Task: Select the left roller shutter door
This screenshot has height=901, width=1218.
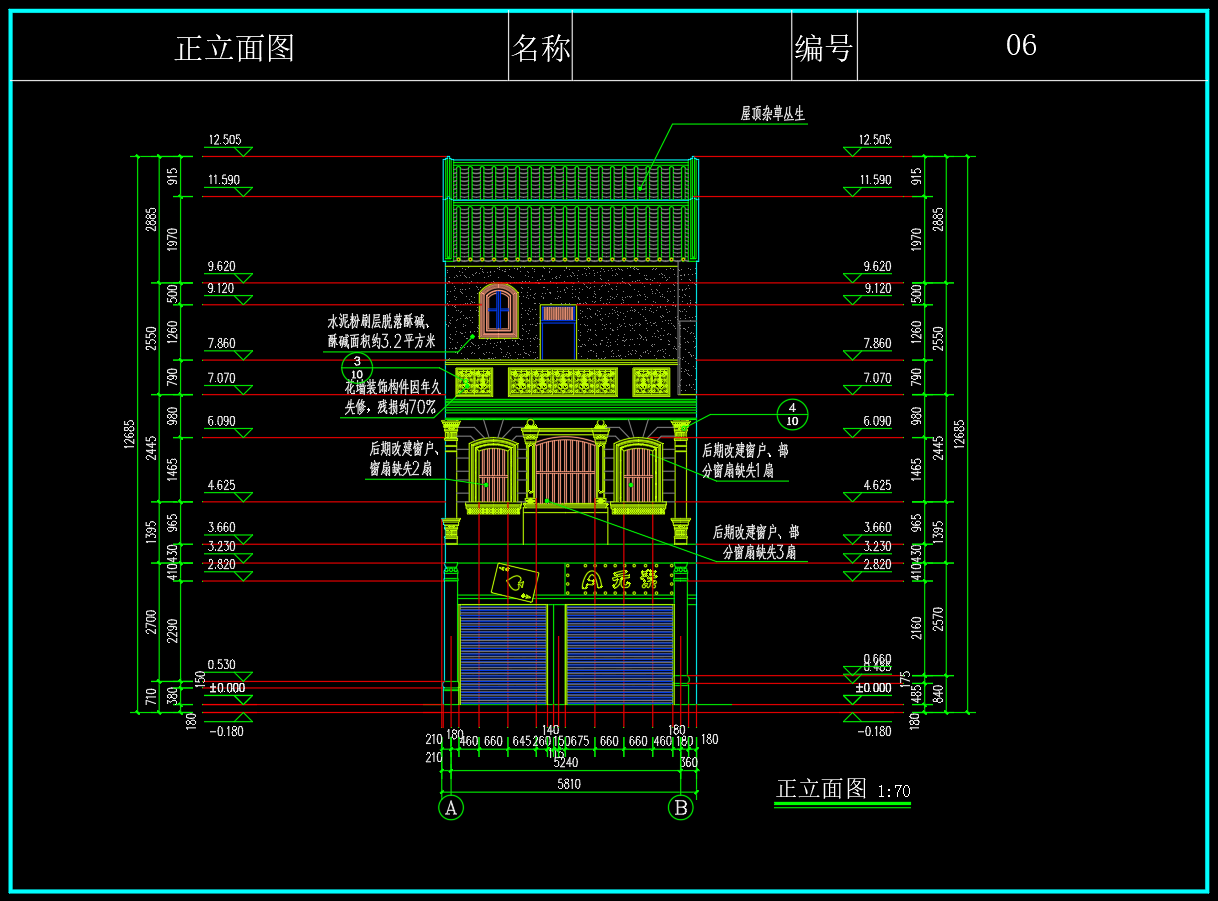Action: (503, 654)
